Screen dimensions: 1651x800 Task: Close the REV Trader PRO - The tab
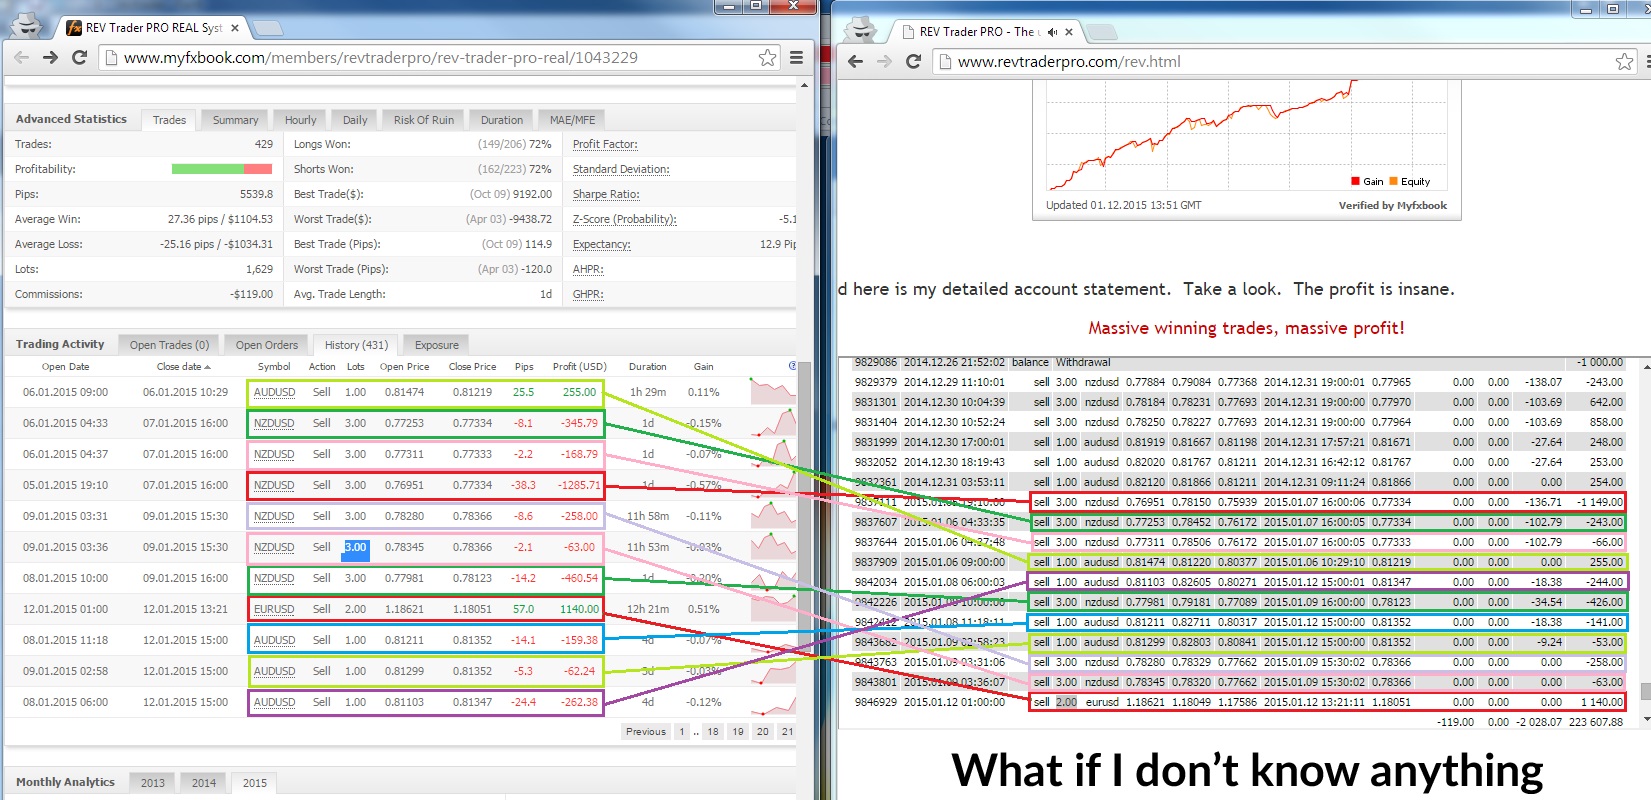pyautogui.click(x=1069, y=32)
